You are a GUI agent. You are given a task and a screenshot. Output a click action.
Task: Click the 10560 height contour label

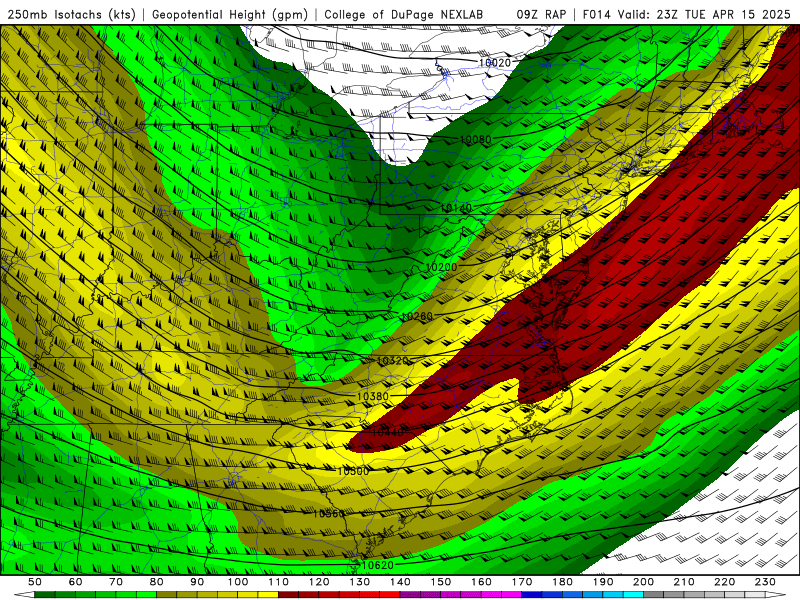point(329,513)
